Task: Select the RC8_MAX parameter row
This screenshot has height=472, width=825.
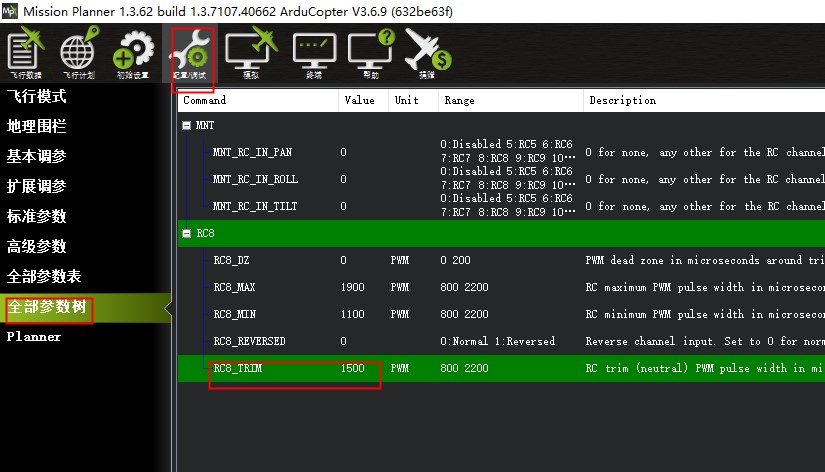Action: 501,287
